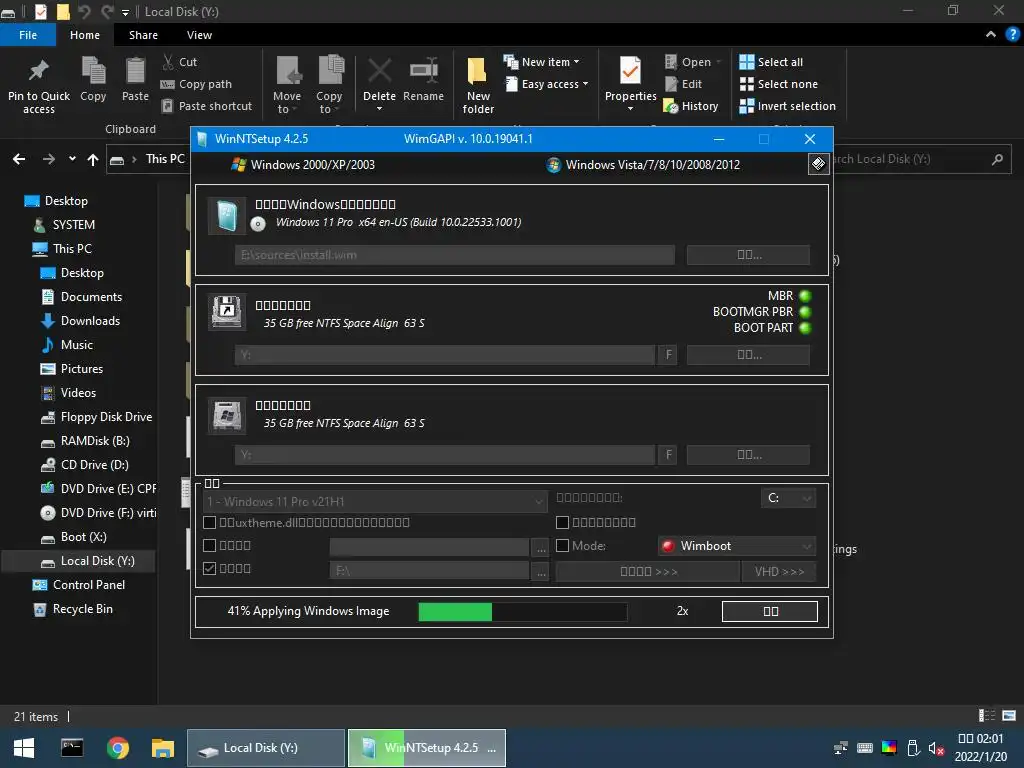1024x768 pixels.
Task: Select the Windows 2000/XP/2003 tab
Action: 303,165
